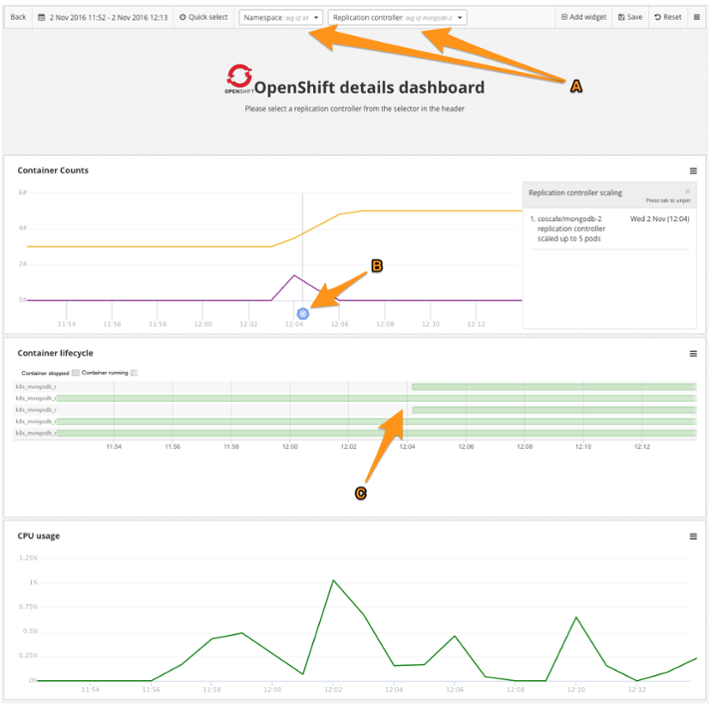This screenshot has width=711, height=706.
Task: Open the Container lifecycle widget menu icon
Action: [693, 354]
